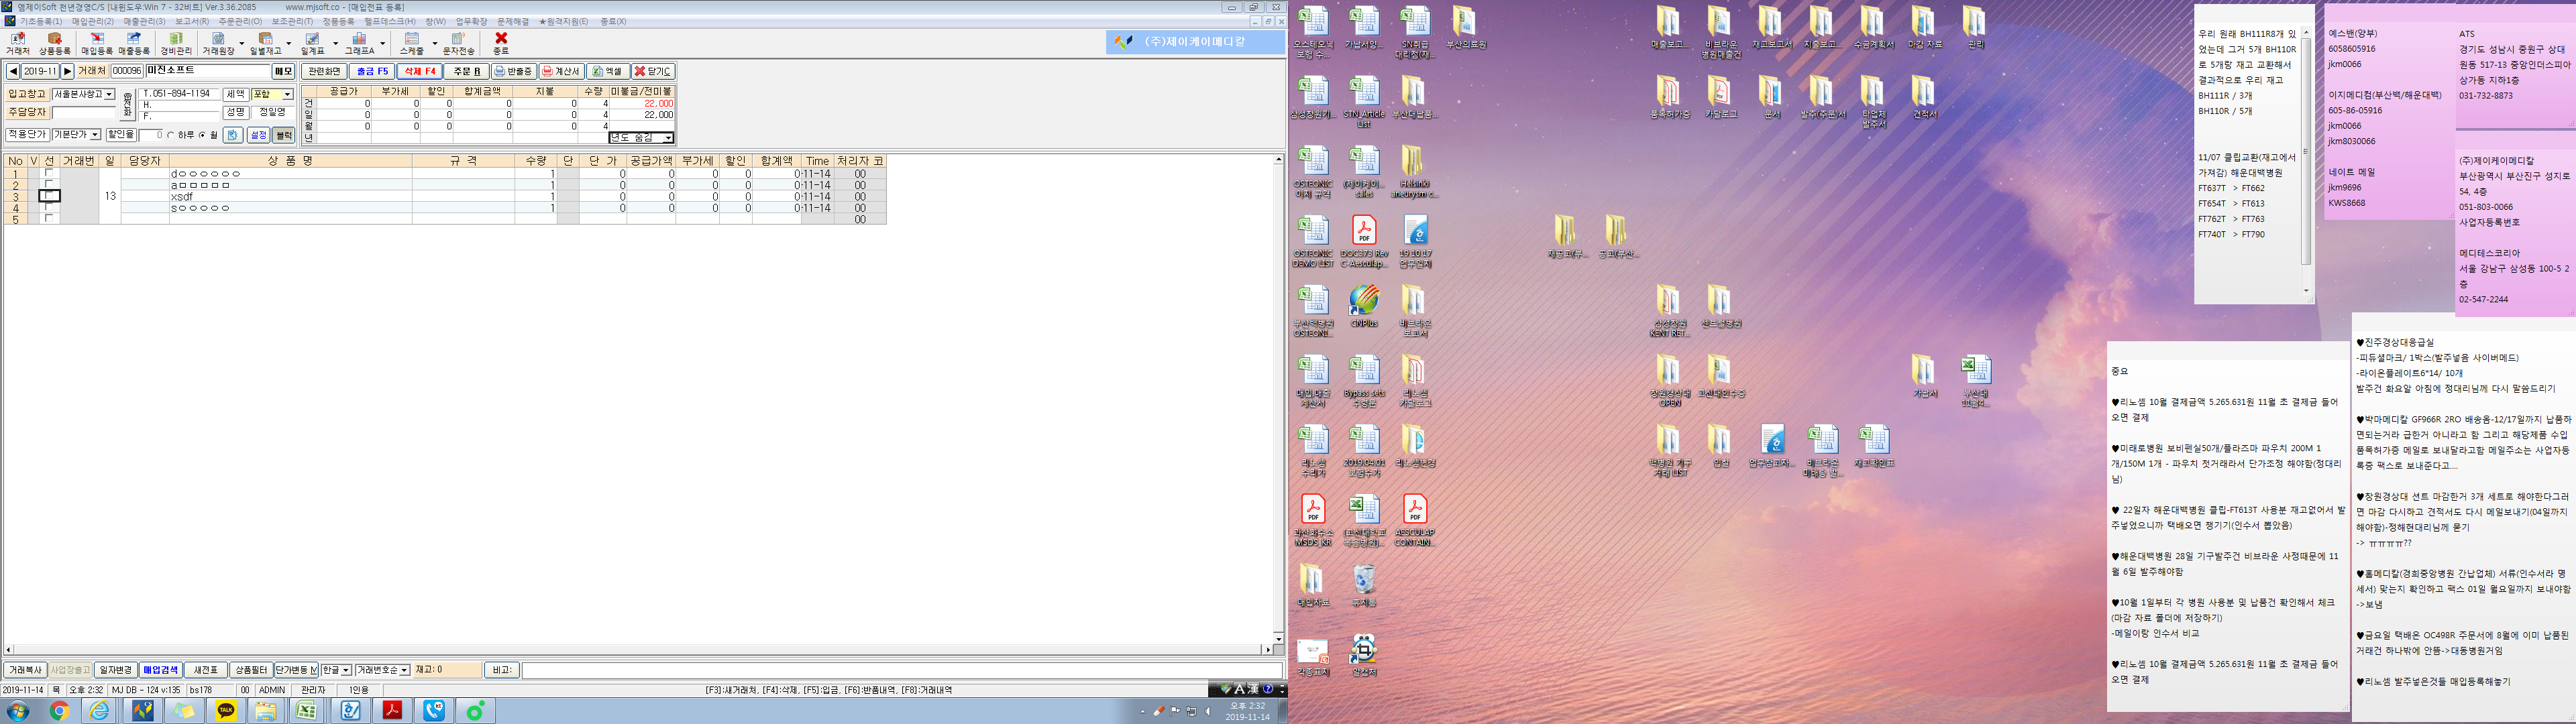This screenshot has height=724, width=2576.
Task: Open the 문자전송 SMS icon
Action: pyautogui.click(x=459, y=44)
